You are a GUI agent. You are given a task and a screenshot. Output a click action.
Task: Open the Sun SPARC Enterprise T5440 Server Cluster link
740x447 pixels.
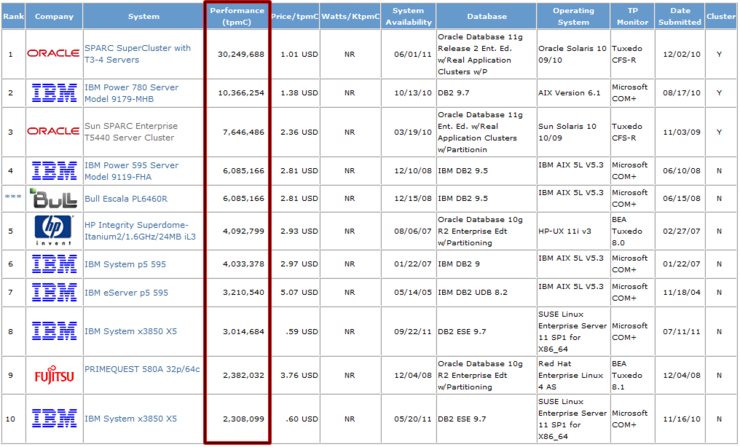pyautogui.click(x=131, y=132)
